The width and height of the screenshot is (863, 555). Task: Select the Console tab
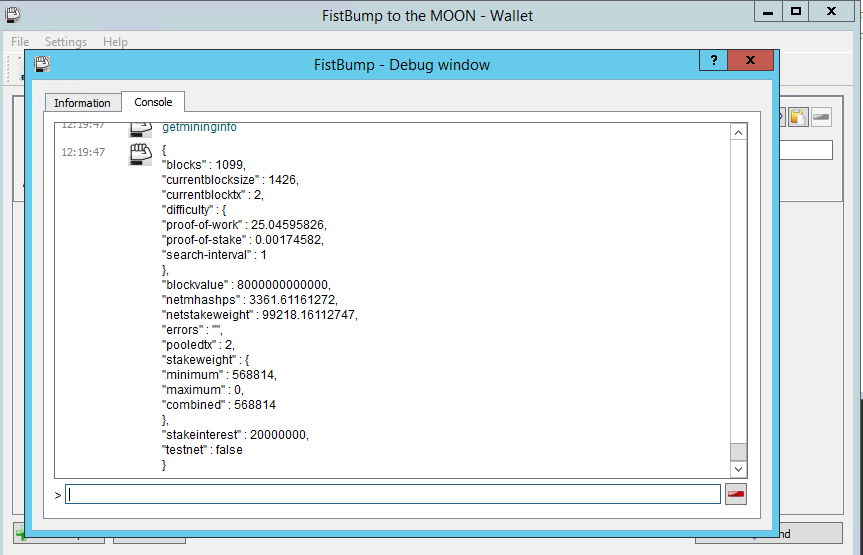click(153, 102)
